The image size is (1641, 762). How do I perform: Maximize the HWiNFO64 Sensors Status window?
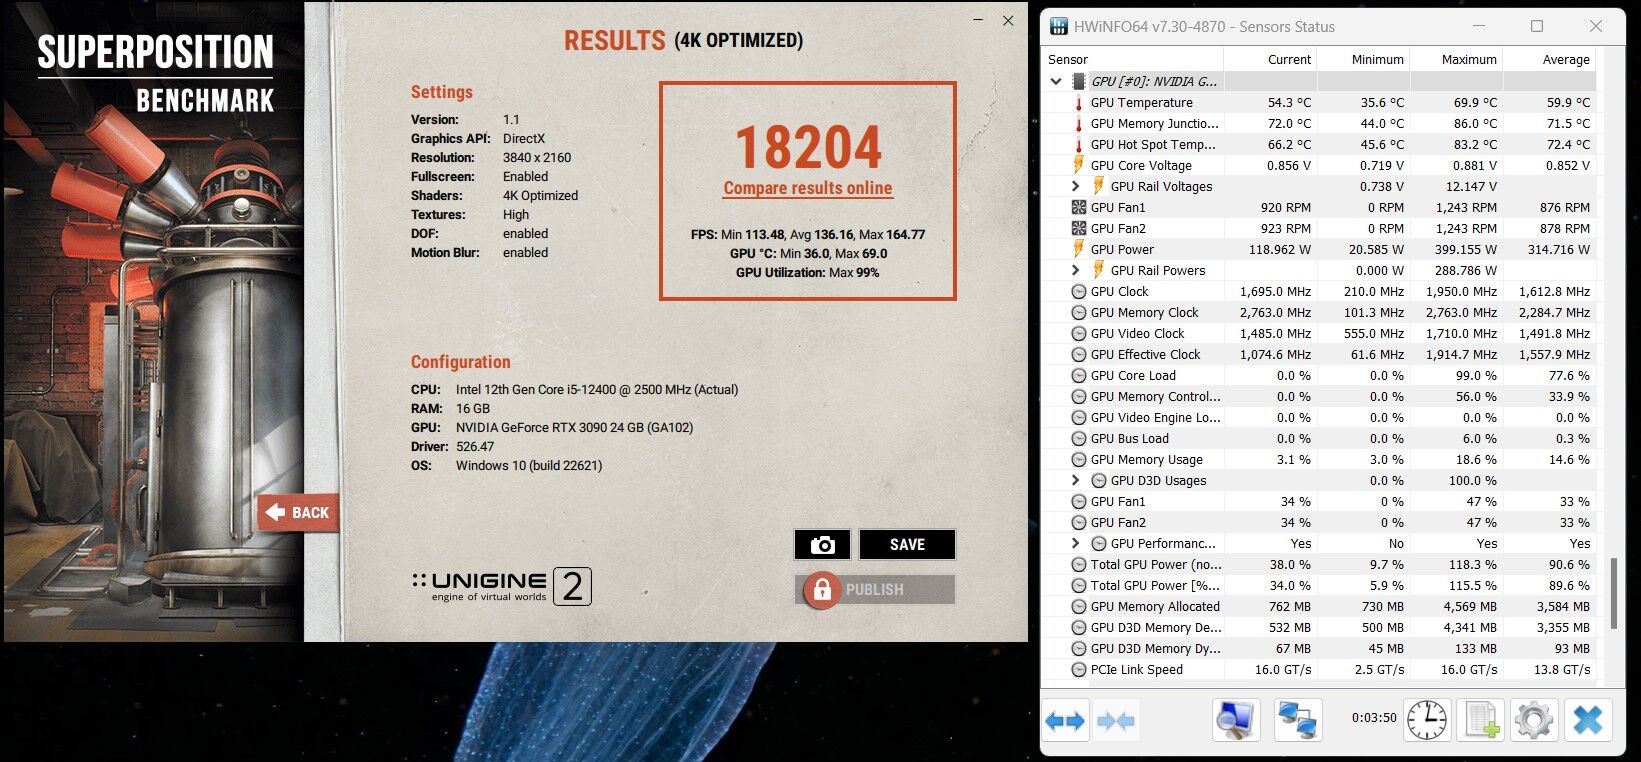[1537, 26]
